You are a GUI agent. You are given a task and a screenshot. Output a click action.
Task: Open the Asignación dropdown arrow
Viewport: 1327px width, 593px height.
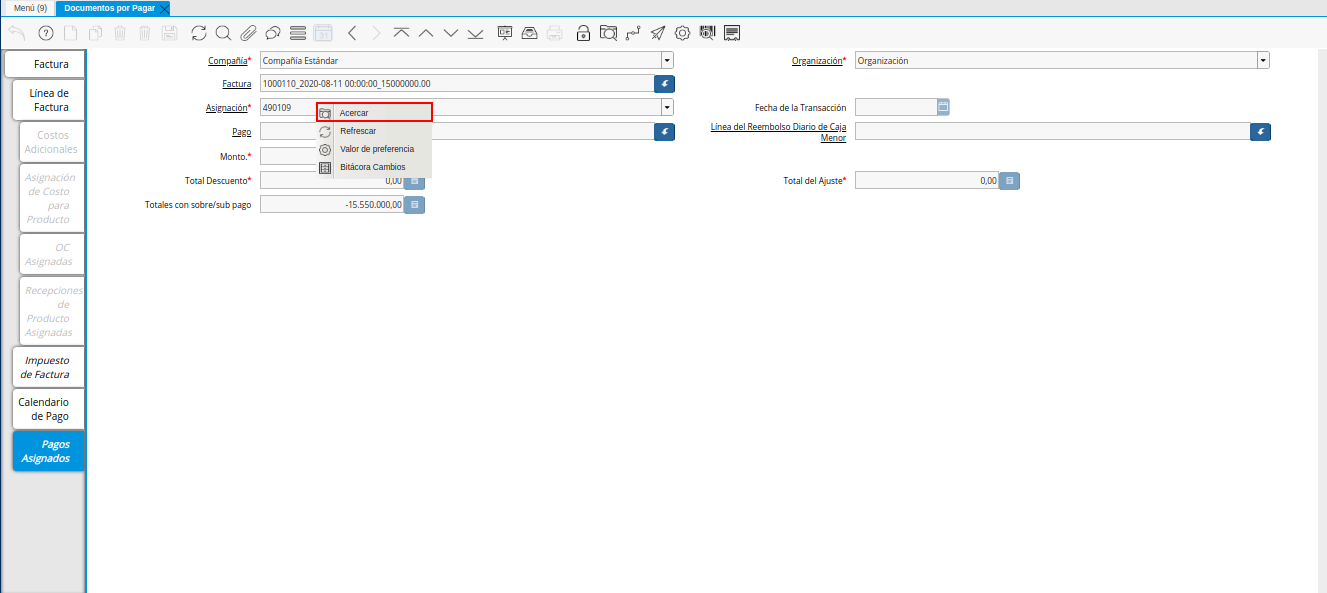click(666, 107)
